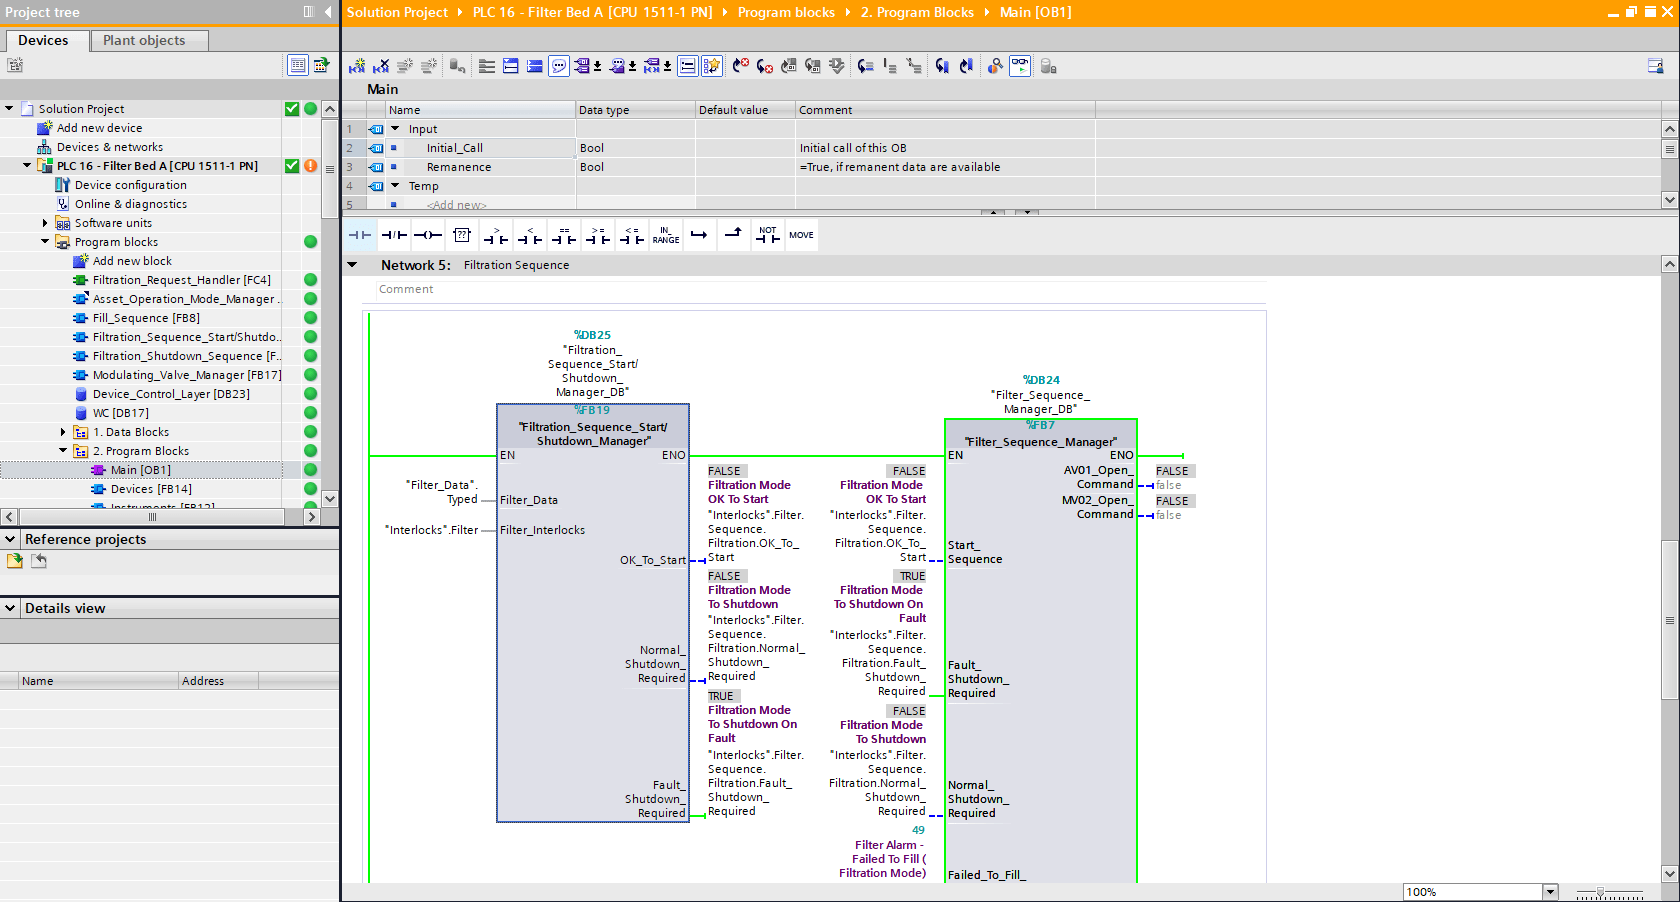This screenshot has height=902, width=1680.
Task: Open the zoom level 100% dropdown
Action: point(1550,892)
